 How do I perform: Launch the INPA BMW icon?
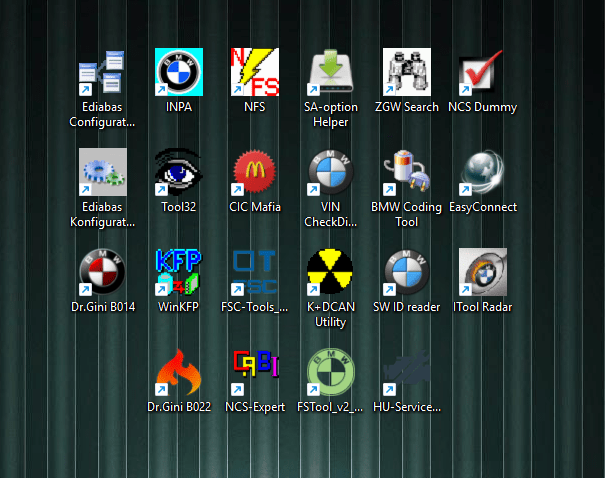pos(179,72)
